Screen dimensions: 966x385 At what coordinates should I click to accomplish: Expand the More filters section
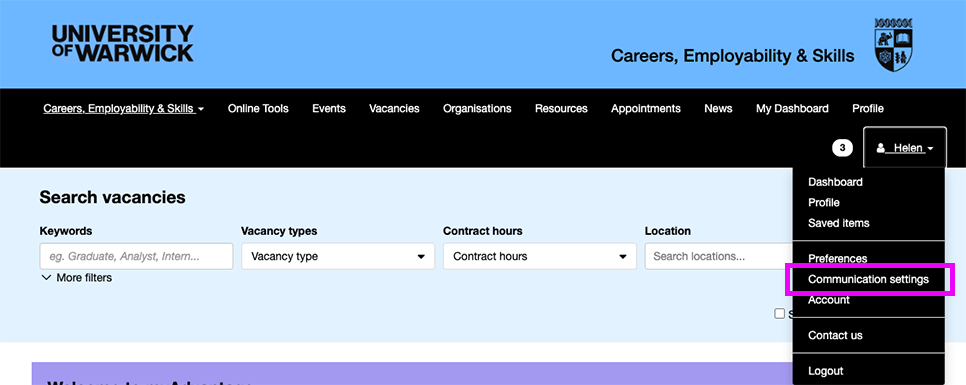[x=76, y=278]
